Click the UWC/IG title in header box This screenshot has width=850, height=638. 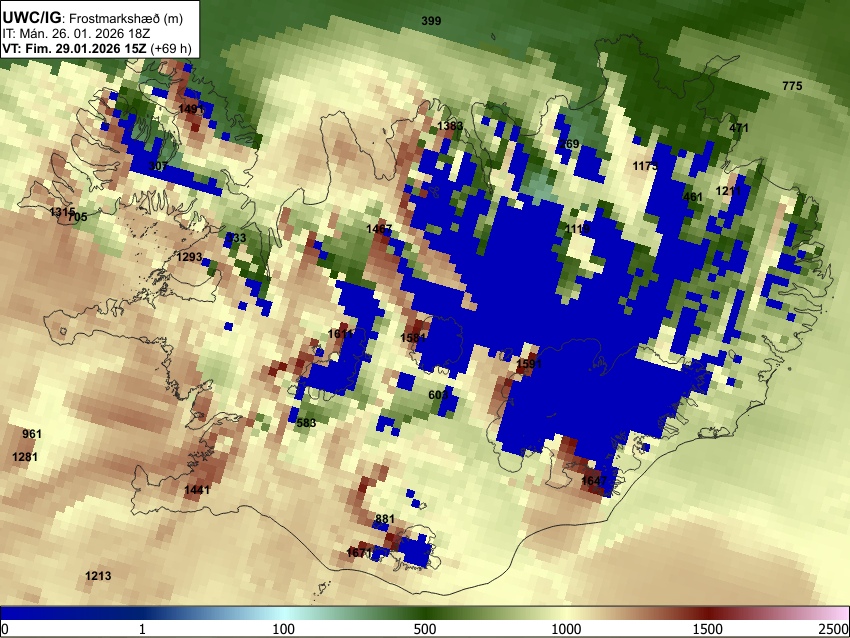tap(31, 17)
